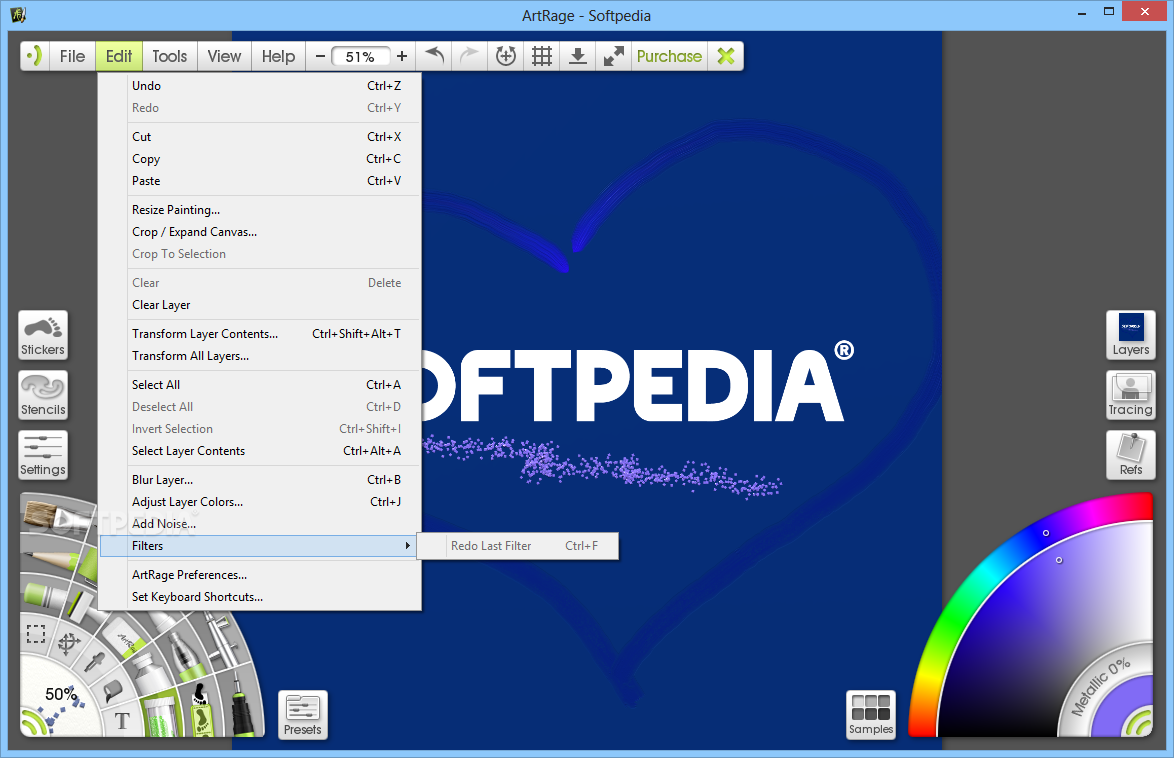The image size is (1174, 758).
Task: Select the Pencil tool
Action: point(50,560)
